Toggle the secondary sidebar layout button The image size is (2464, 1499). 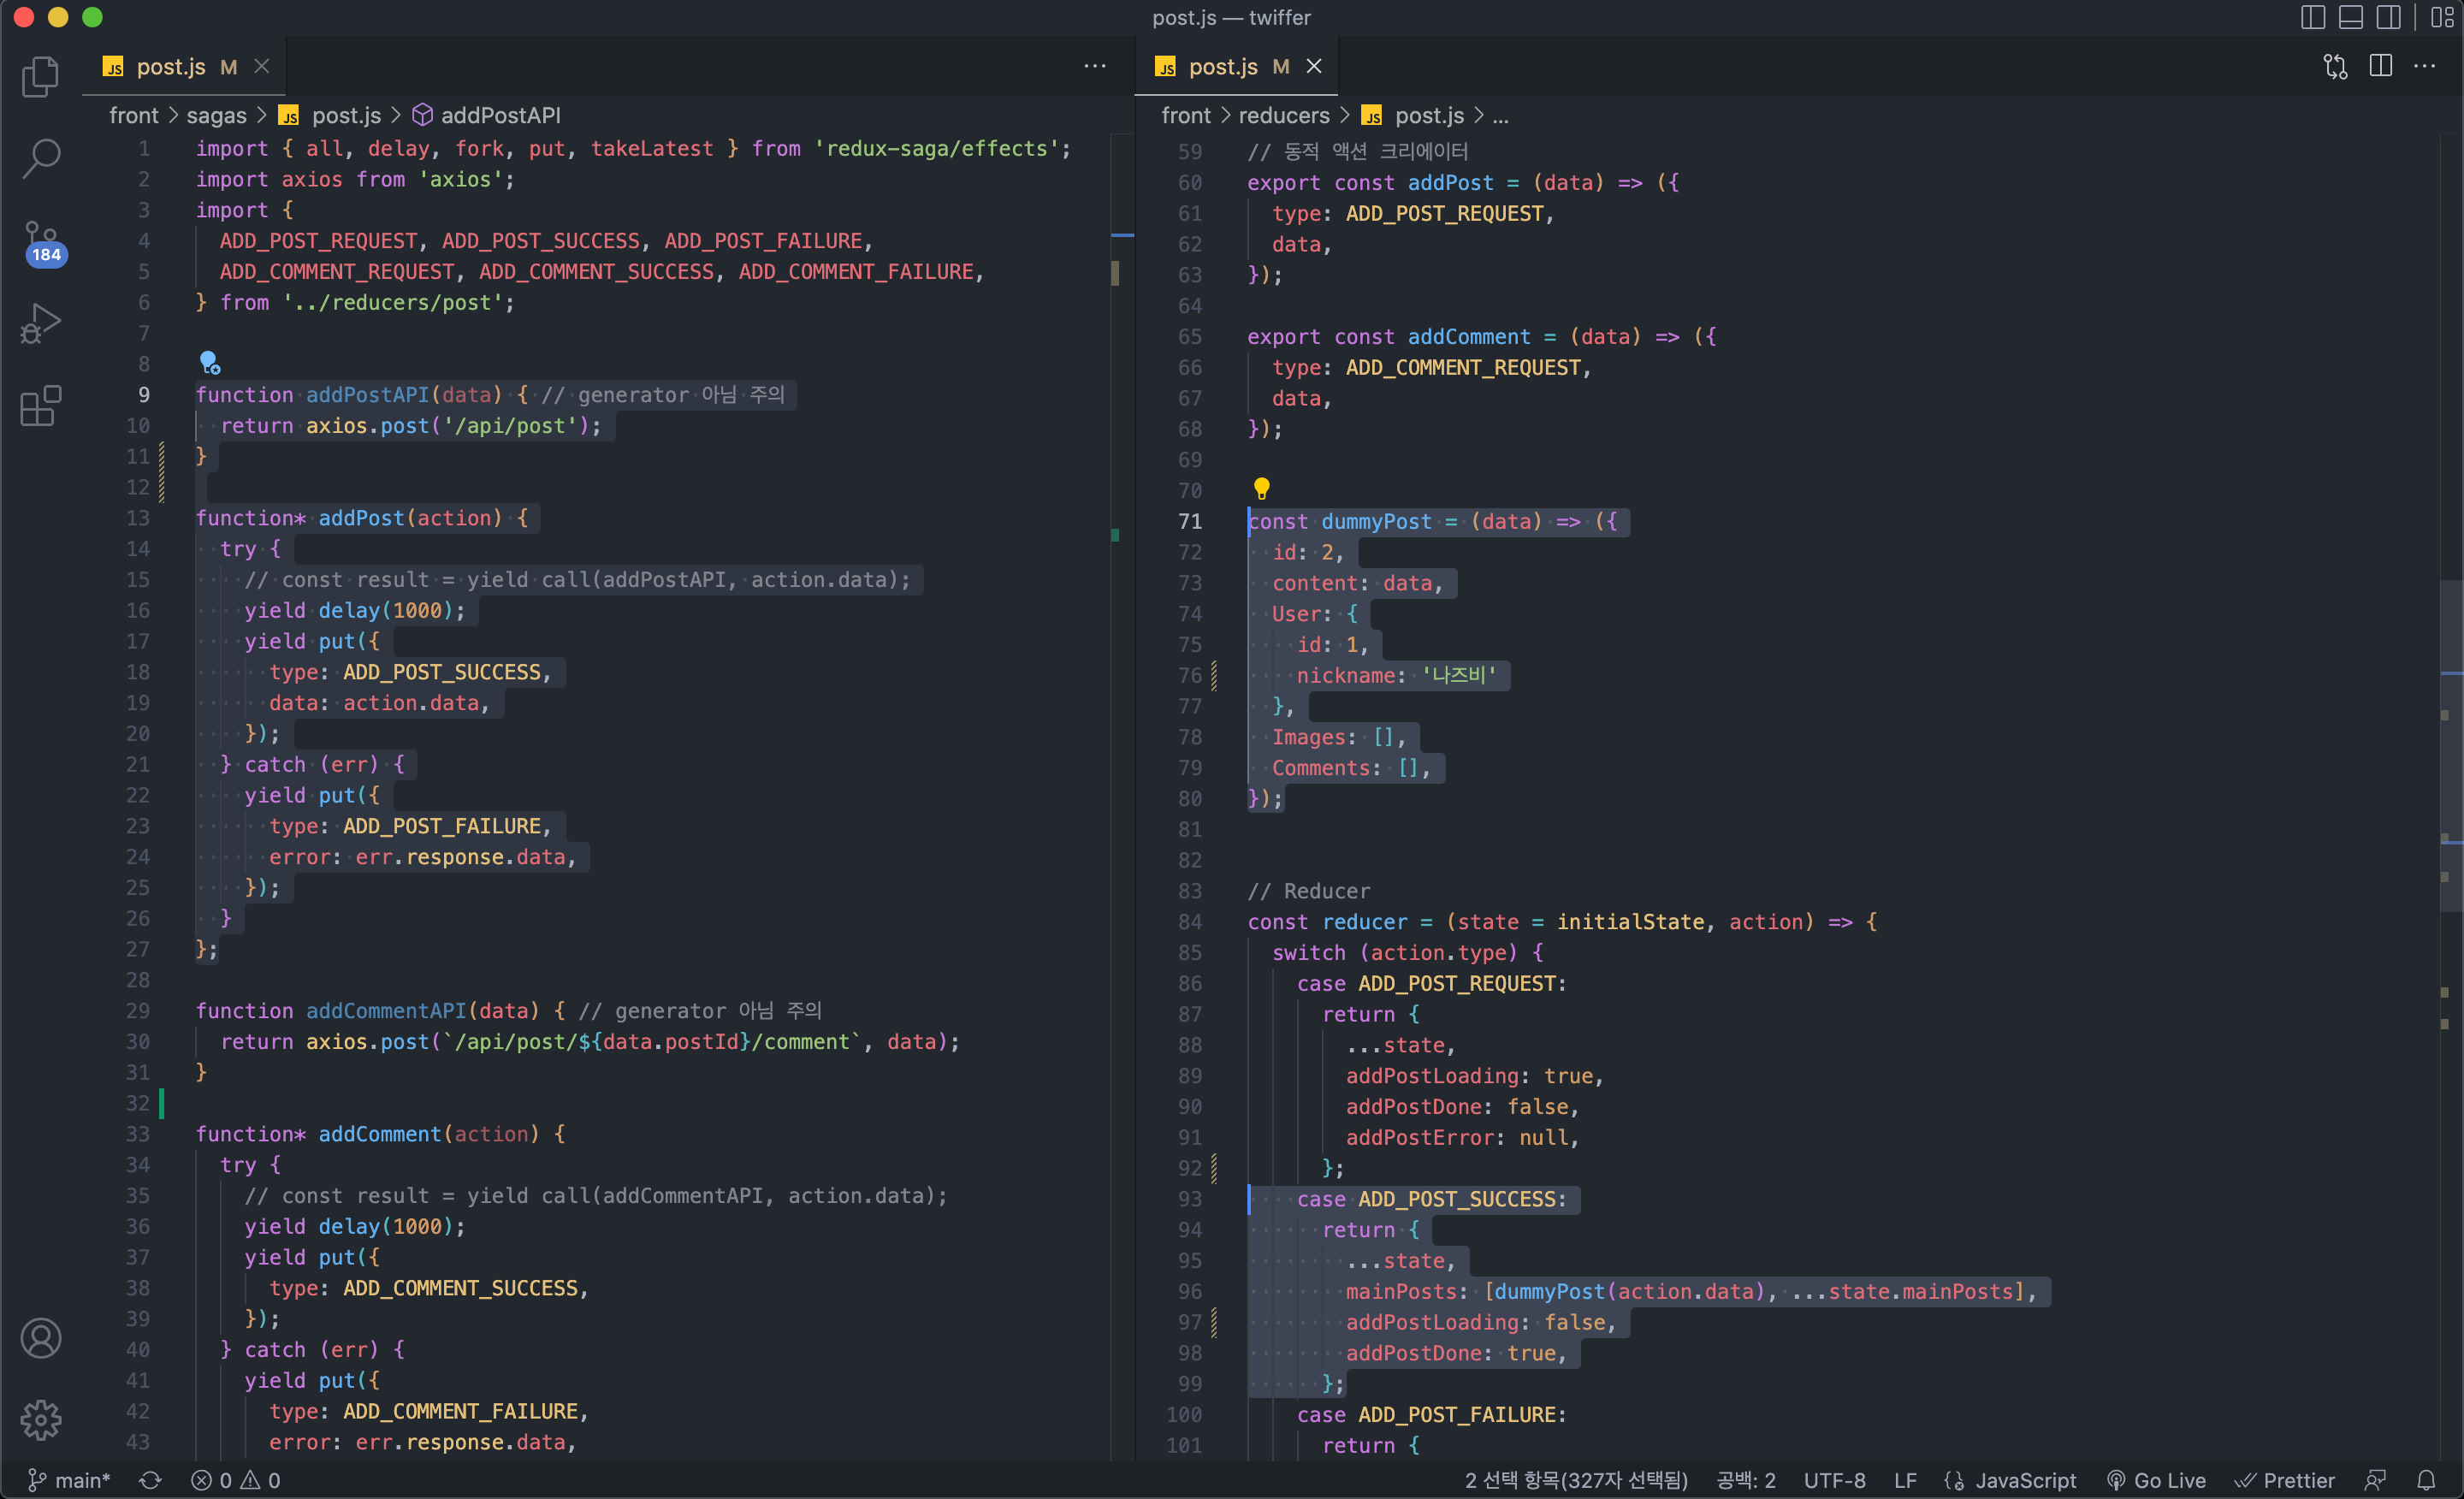coord(2388,17)
